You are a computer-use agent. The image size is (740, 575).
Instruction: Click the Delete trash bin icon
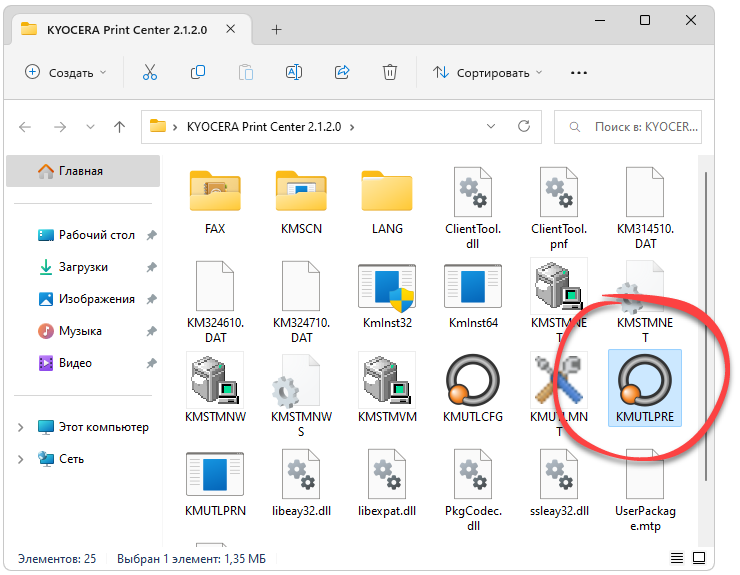[x=390, y=72]
